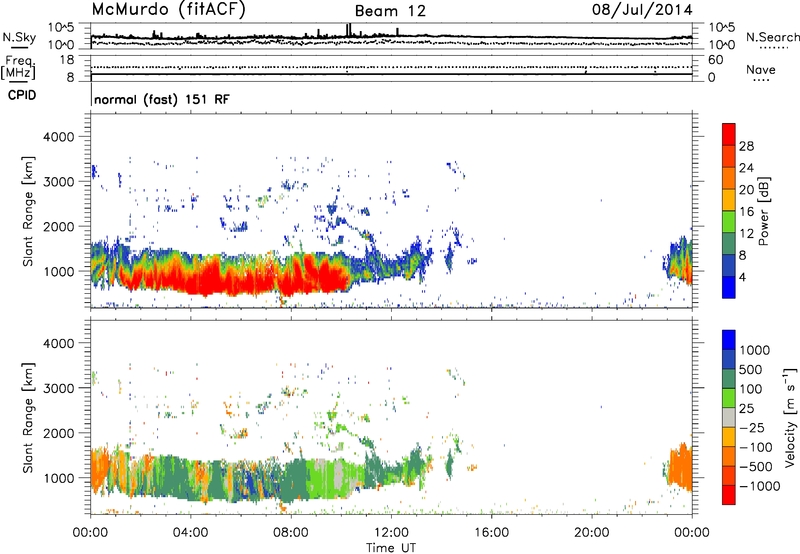Viewport: 800px width, 554px height.
Task: Click the 16:00 time axis label
Action: click(x=491, y=533)
